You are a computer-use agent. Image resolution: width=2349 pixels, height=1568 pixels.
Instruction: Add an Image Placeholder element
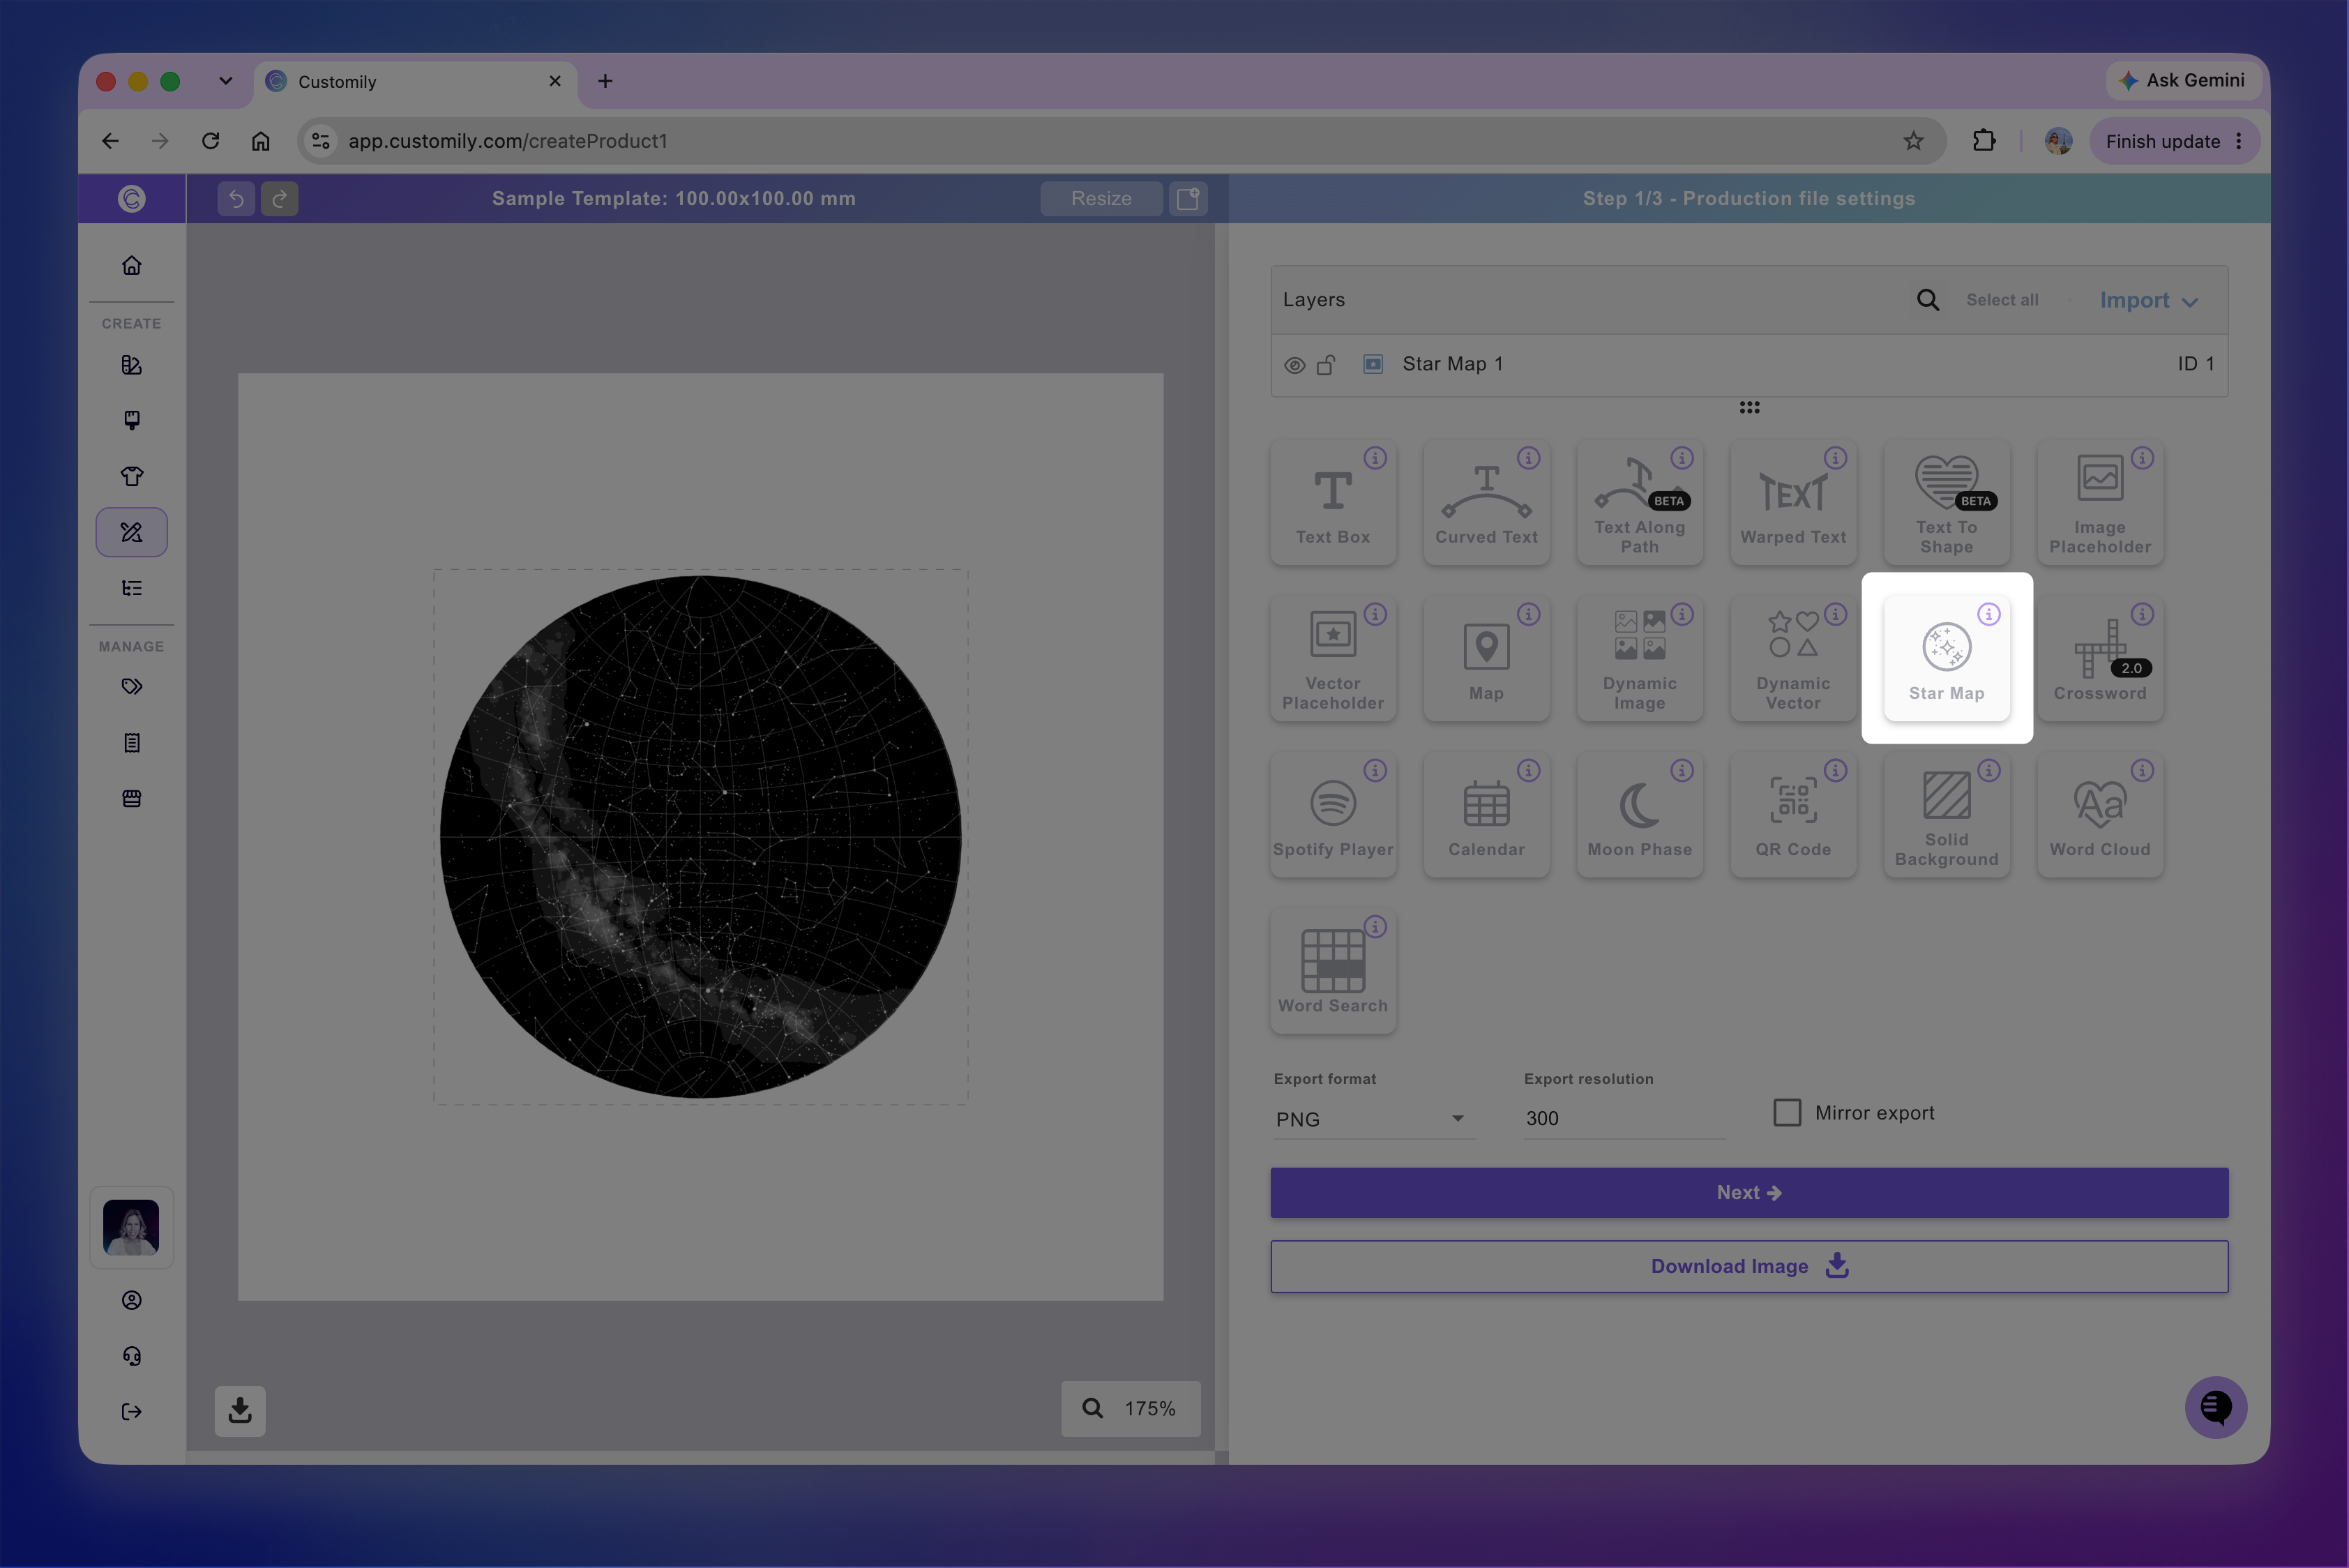2100,502
